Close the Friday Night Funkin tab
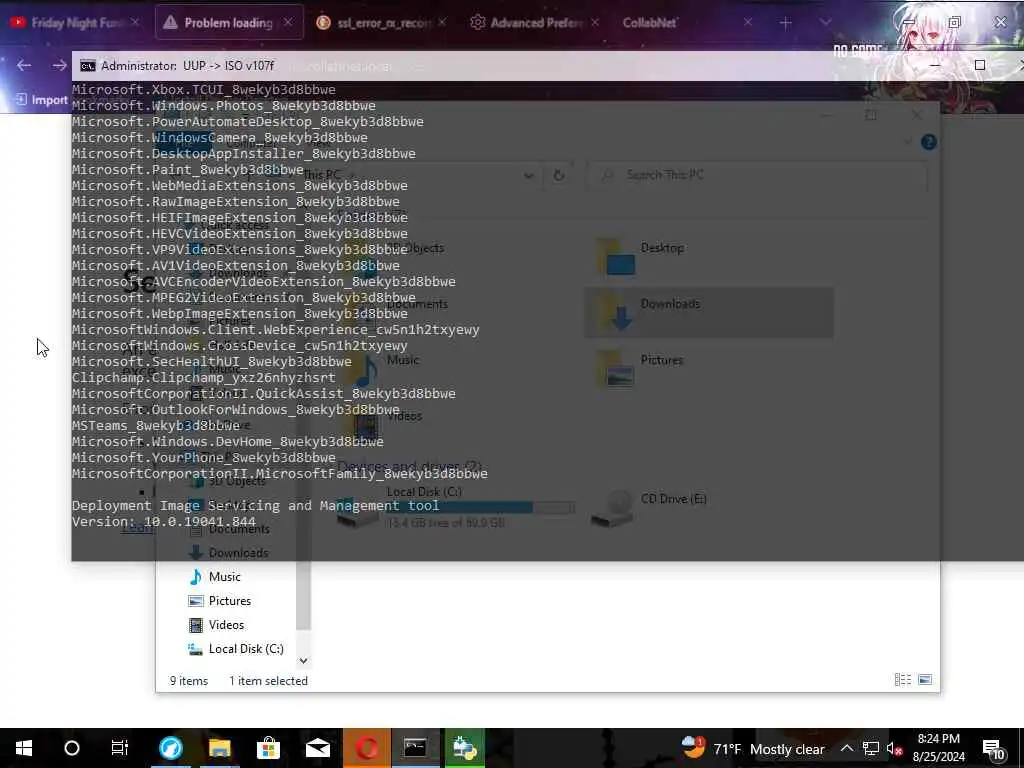Screen dimensions: 1024x768 (x=135, y=22)
